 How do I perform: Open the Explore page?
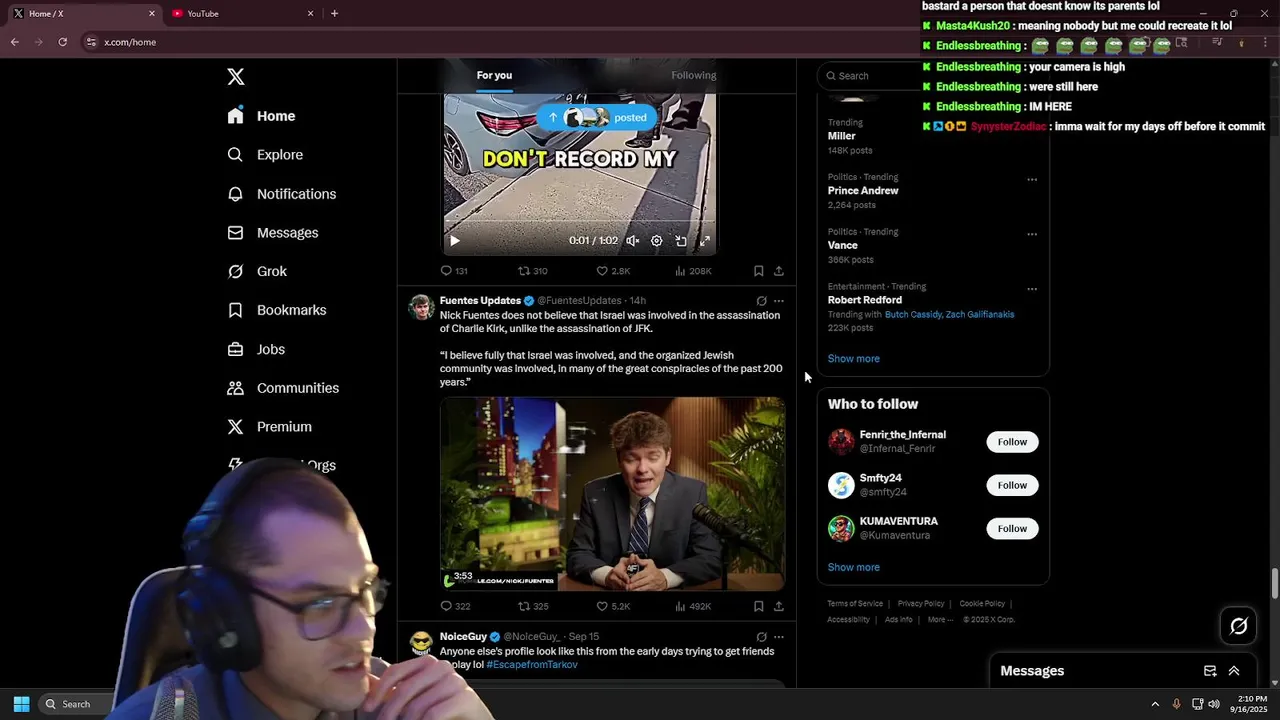tap(265, 155)
